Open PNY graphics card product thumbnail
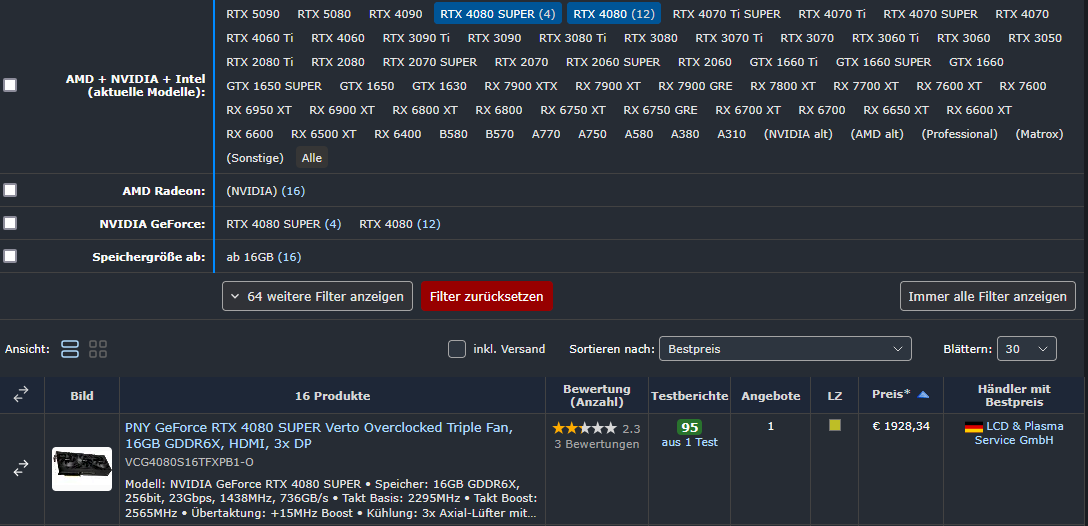Viewport: 1088px width, 526px height. [82, 468]
